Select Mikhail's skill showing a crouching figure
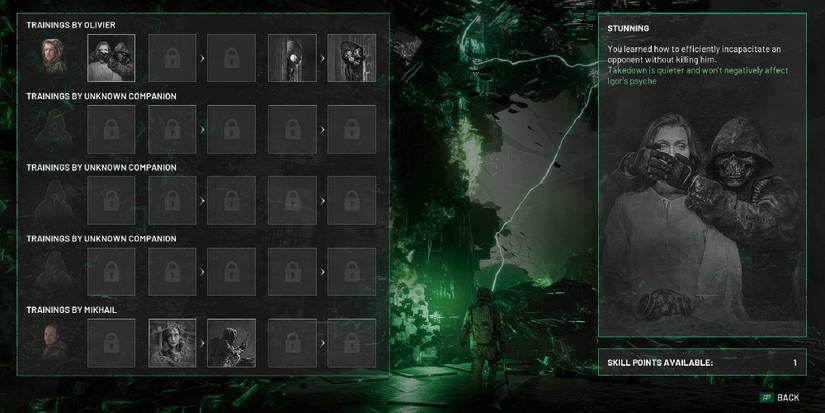825x413 pixels. click(x=232, y=343)
